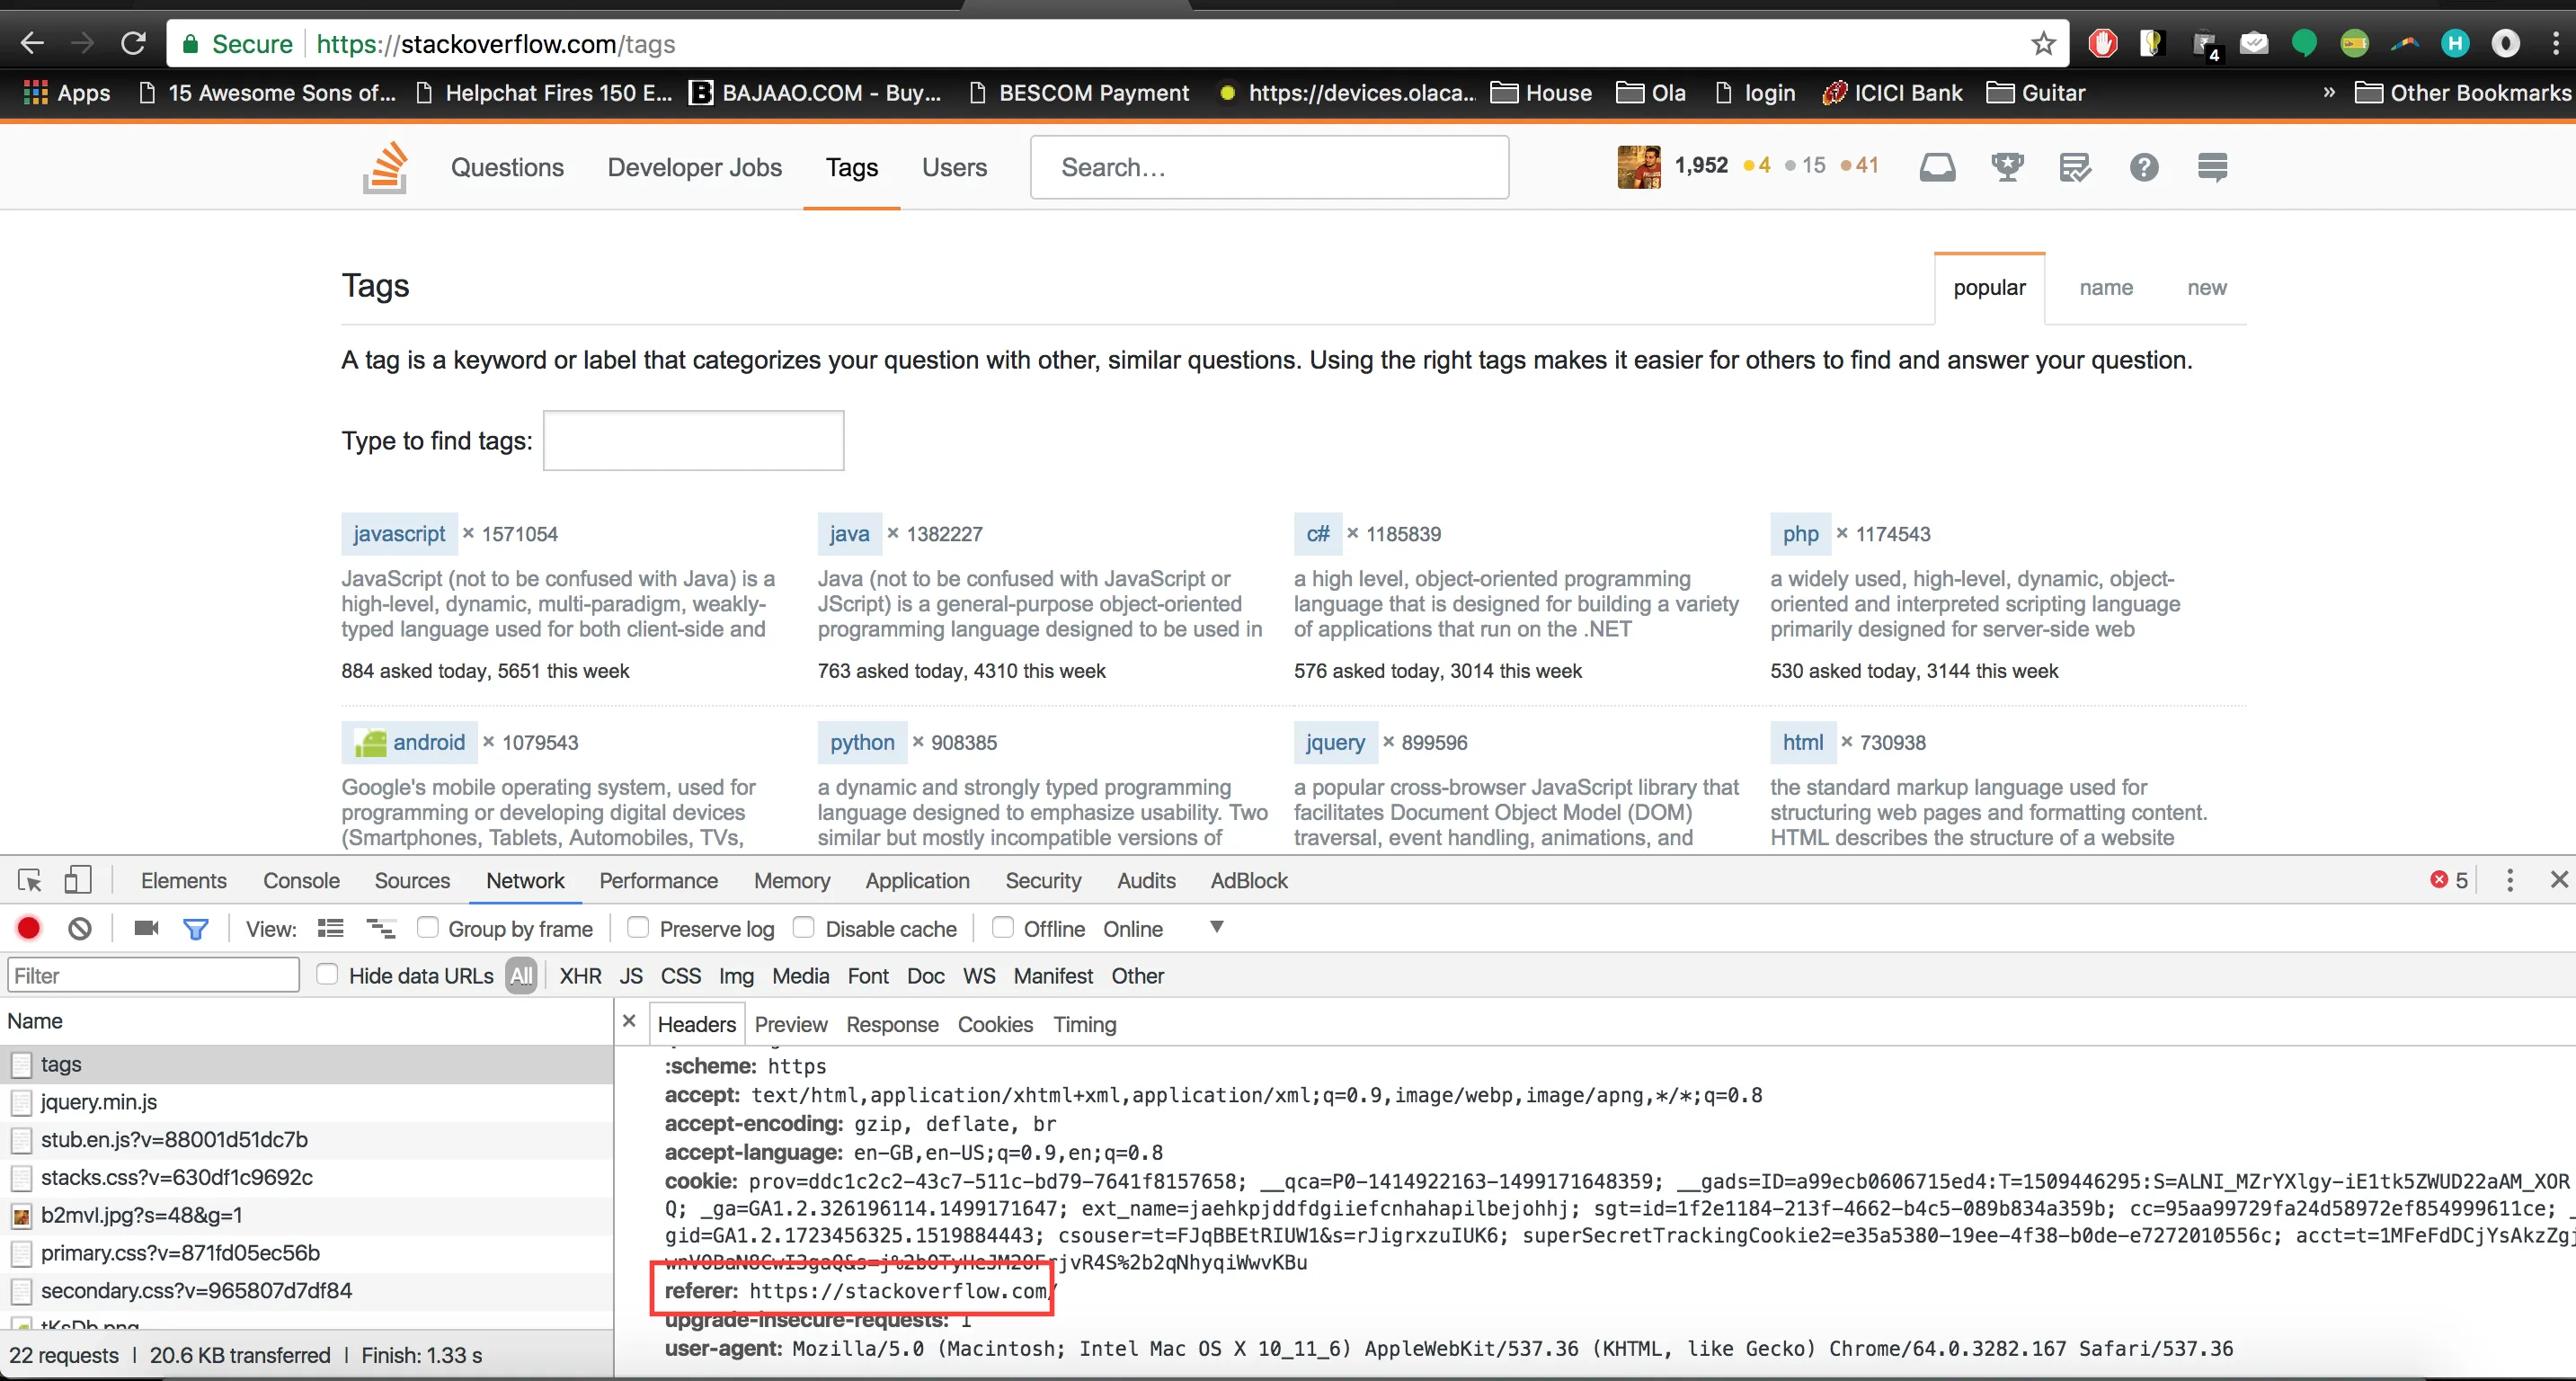Open the javascript tag link
Image resolution: width=2576 pixels, height=1381 pixels.
[399, 534]
